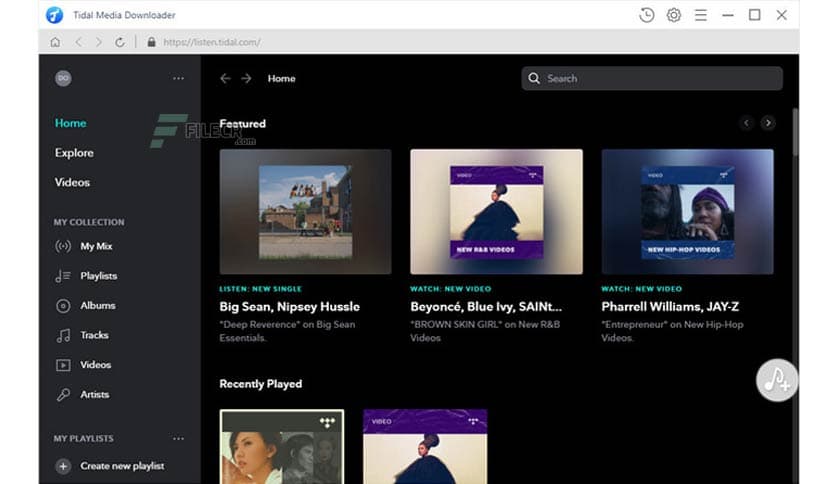Image resolution: width=836 pixels, height=484 pixels.
Task: Open the user profile avatar
Action: coord(63,78)
